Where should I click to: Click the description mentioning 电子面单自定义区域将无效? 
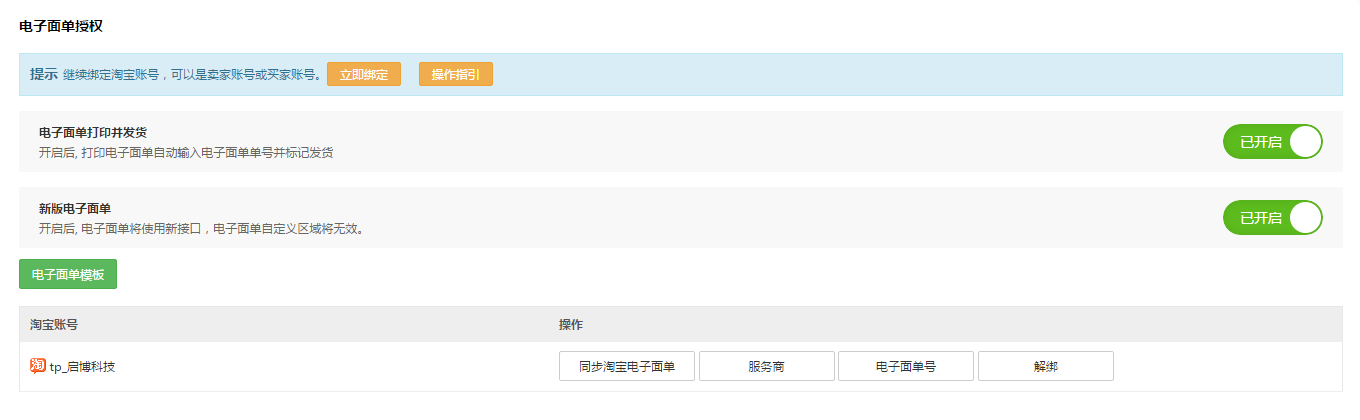pos(201,228)
